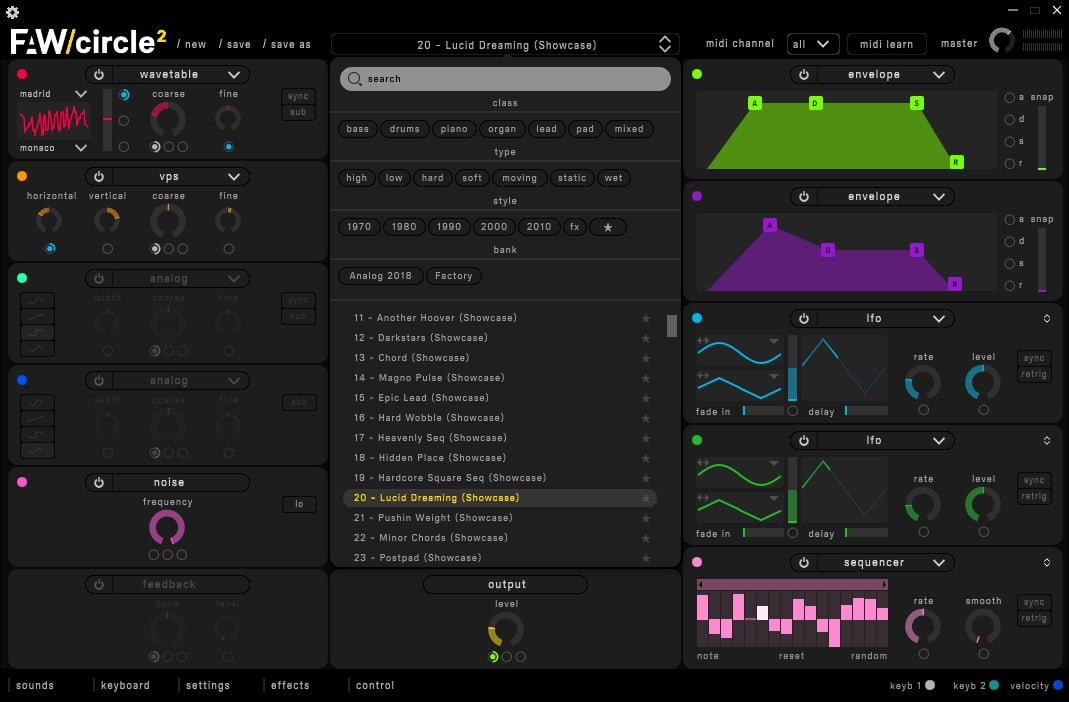Favorite the Darkstars (Showcase) preset star
This screenshot has height=702, width=1069.
[x=646, y=338]
